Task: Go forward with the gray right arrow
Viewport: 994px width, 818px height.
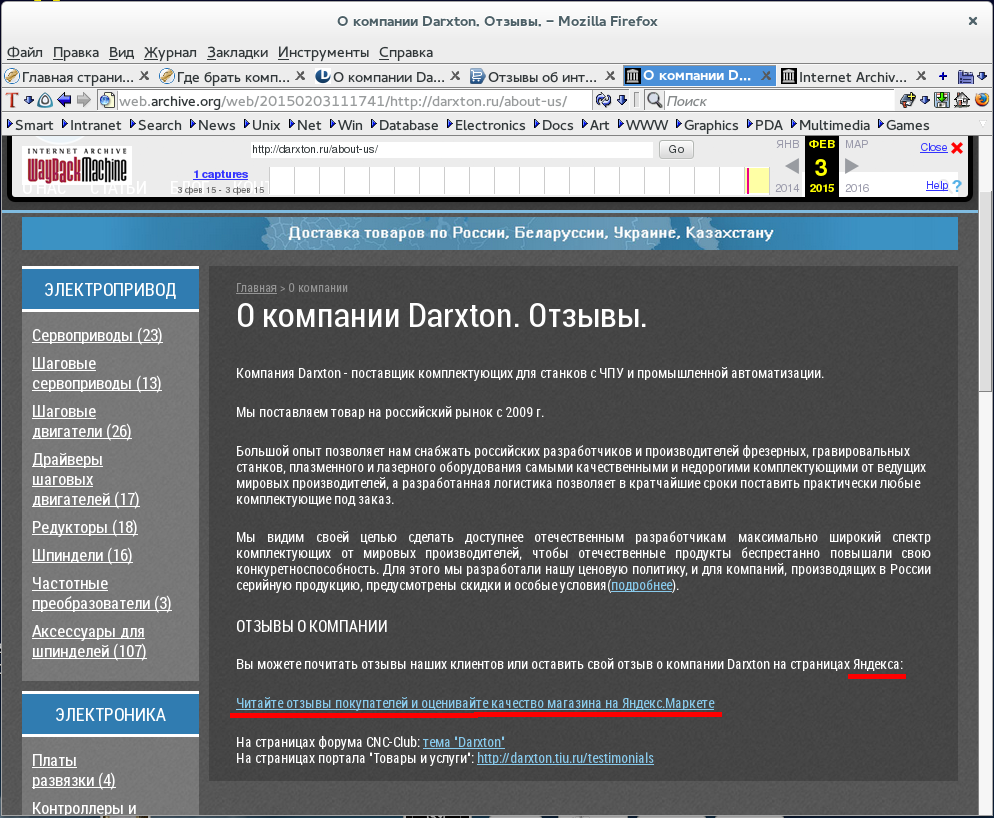Action: tap(84, 100)
